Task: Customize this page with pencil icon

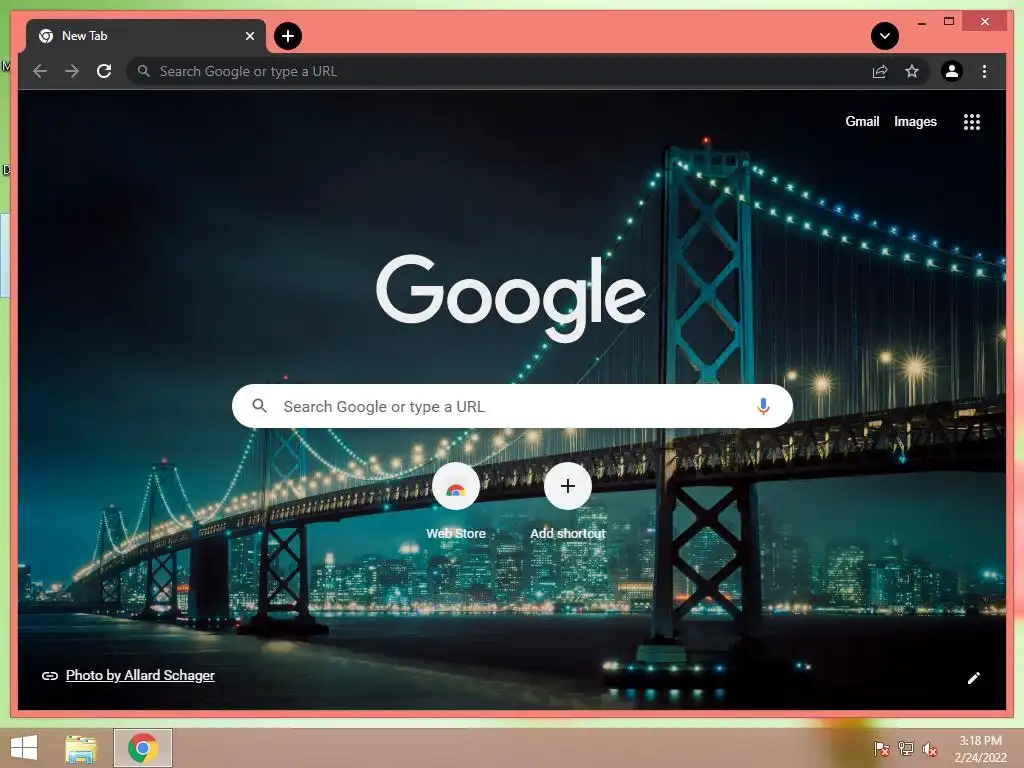Action: pyautogui.click(x=974, y=678)
